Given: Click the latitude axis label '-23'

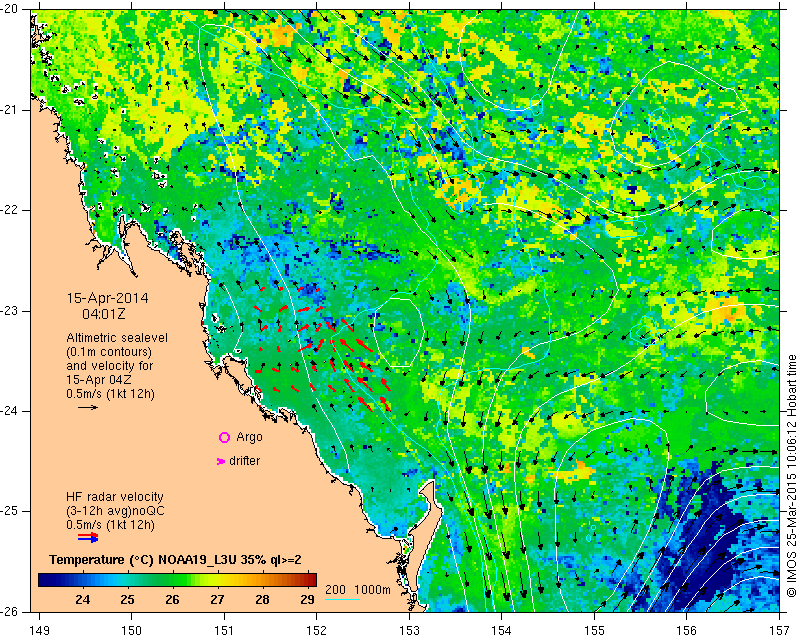Looking at the screenshot, I should 11,311.
